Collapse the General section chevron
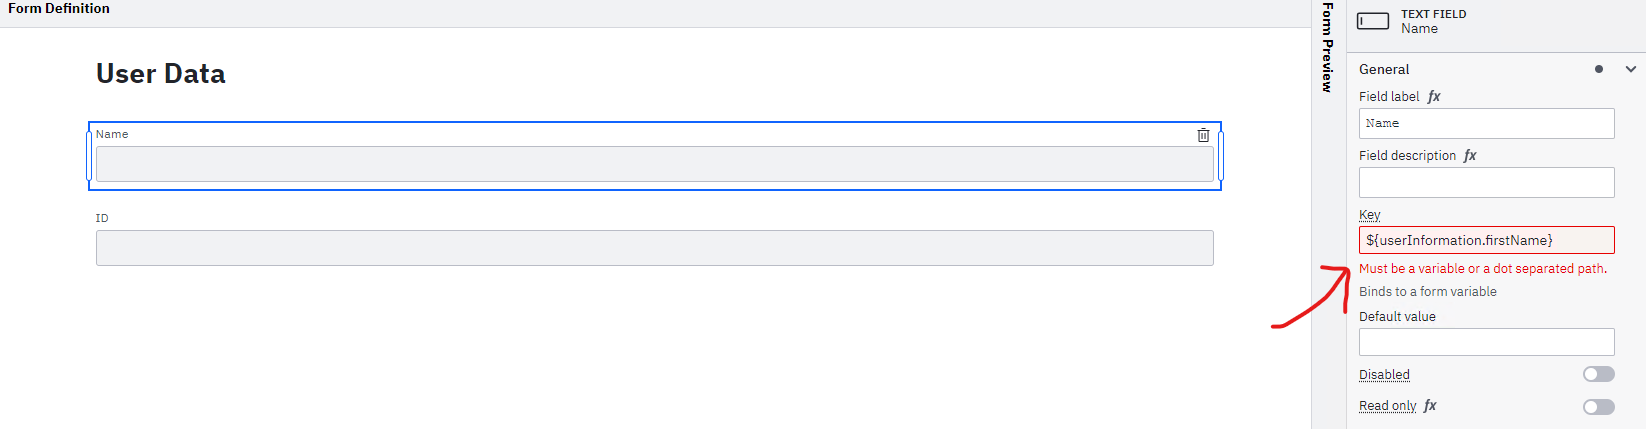Screen dimensions: 1646x429 click(x=1630, y=69)
